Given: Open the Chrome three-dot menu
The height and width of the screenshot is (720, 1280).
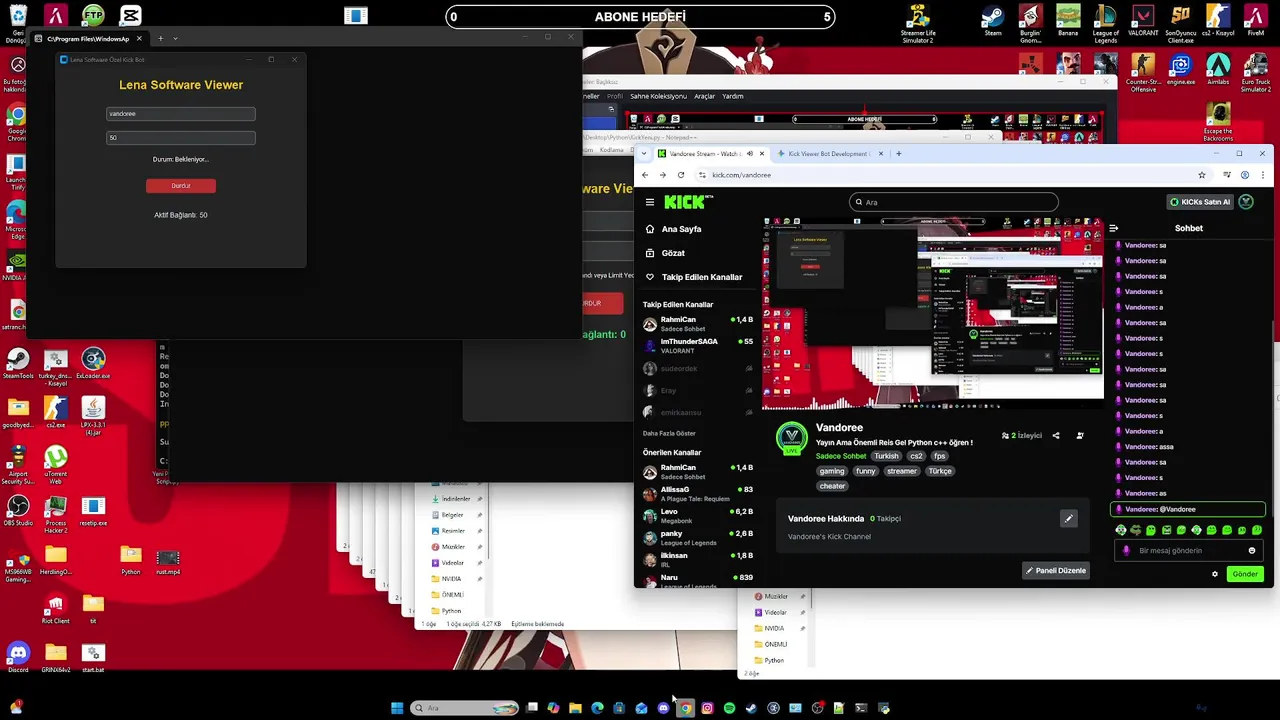Looking at the screenshot, I should (1262, 175).
